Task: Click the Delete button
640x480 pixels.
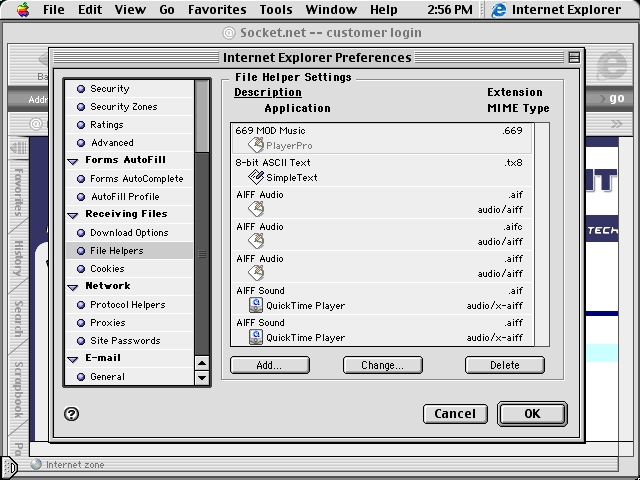Action: point(504,365)
